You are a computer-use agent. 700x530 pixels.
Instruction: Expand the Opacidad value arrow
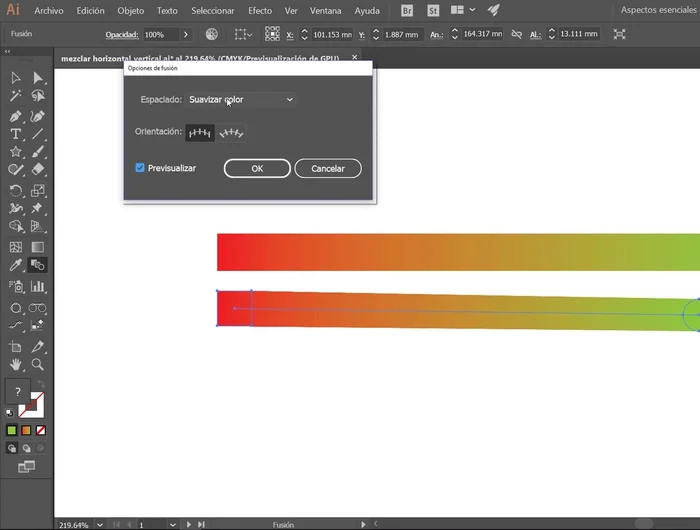tap(186, 34)
